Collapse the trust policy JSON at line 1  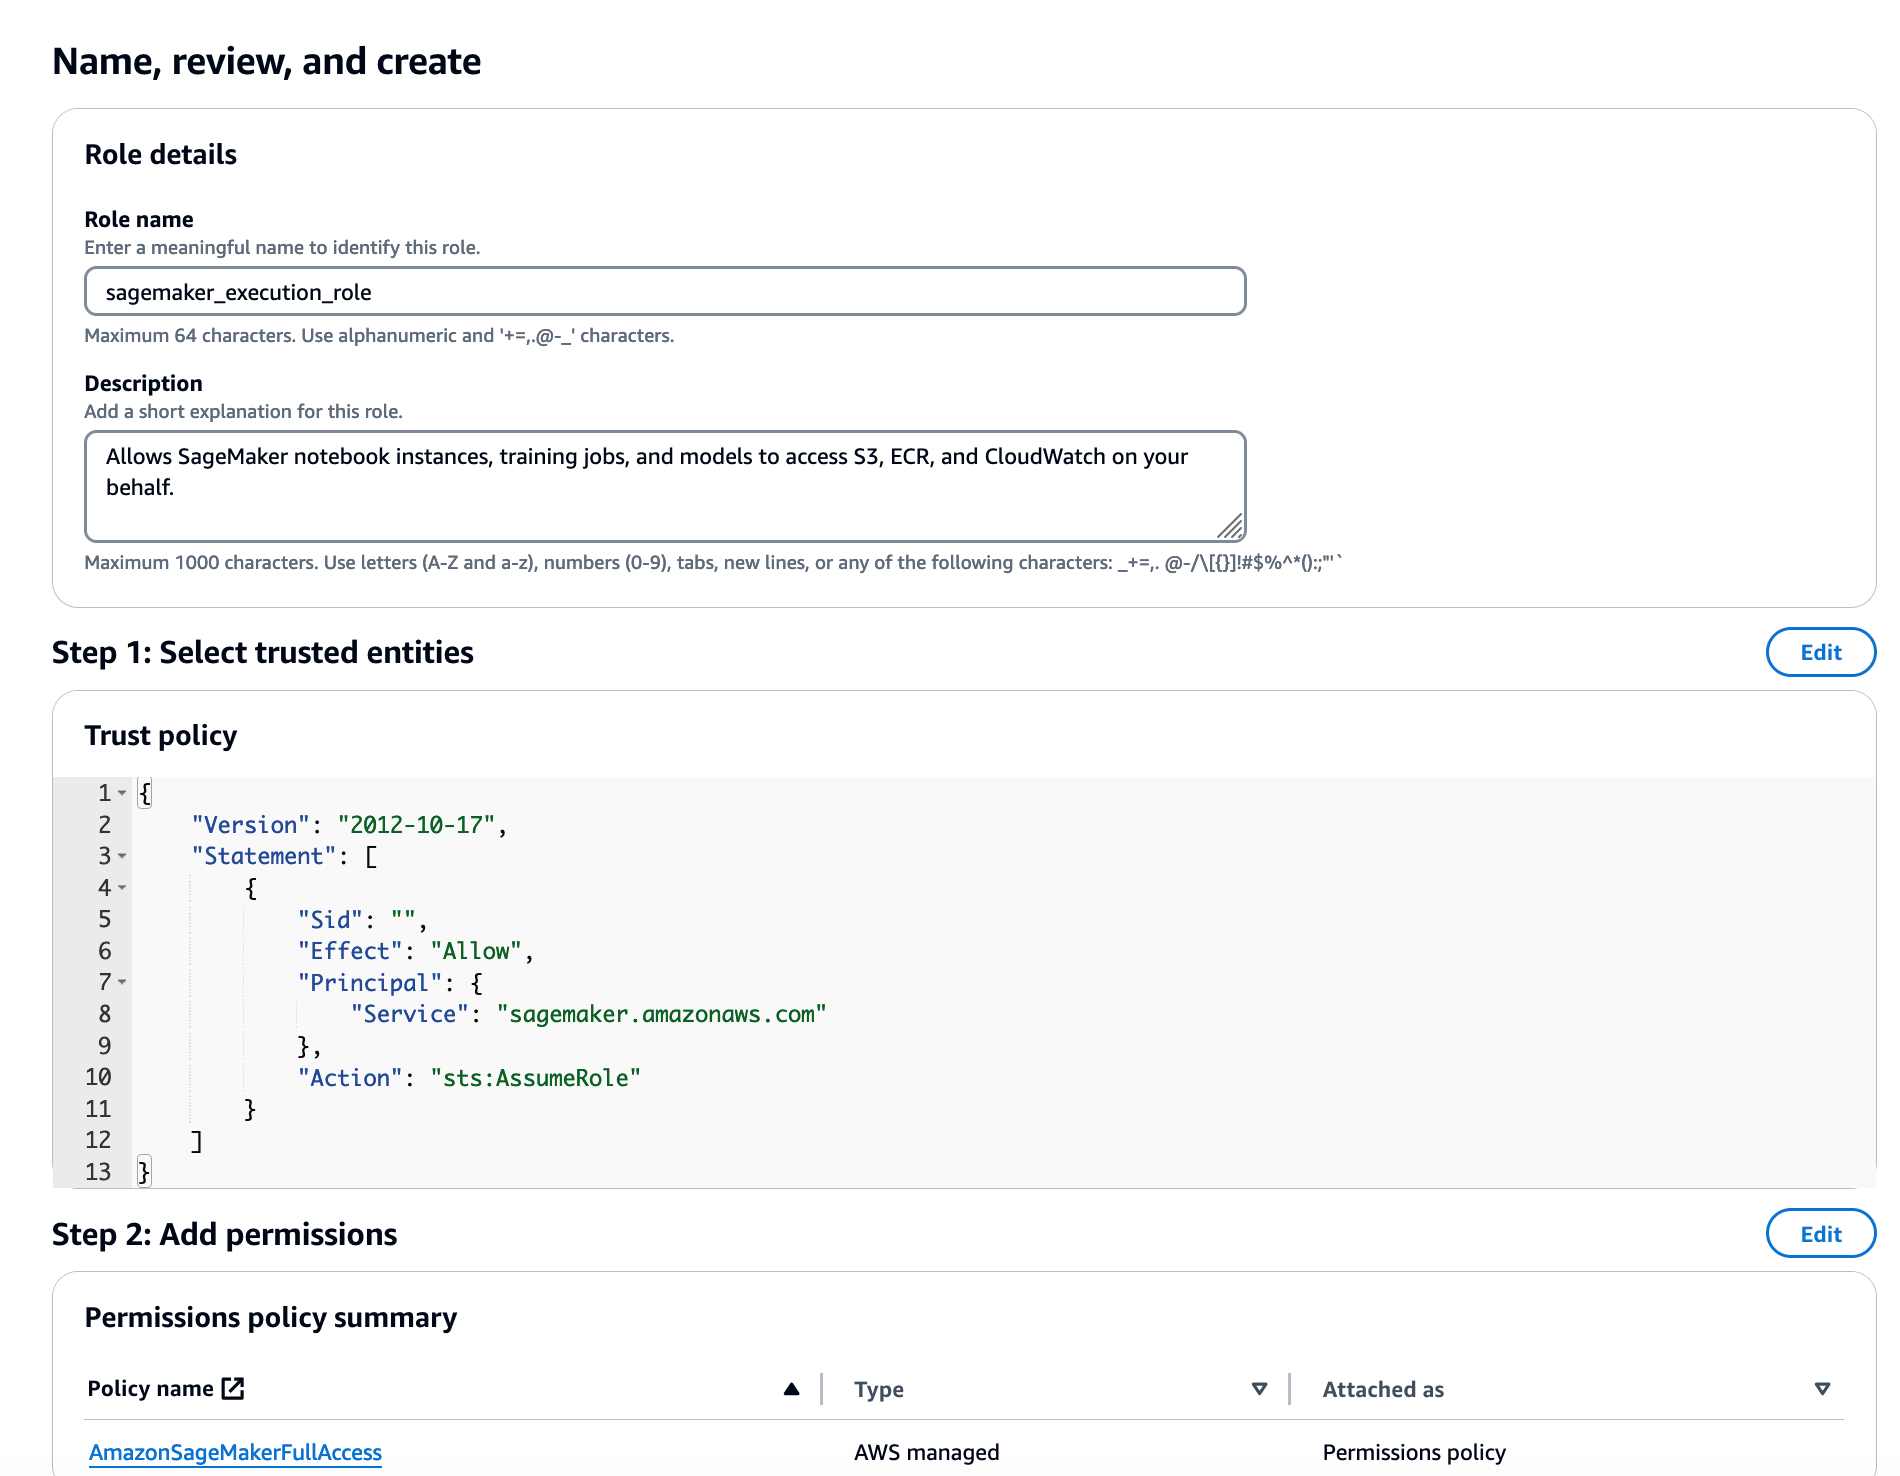click(122, 793)
